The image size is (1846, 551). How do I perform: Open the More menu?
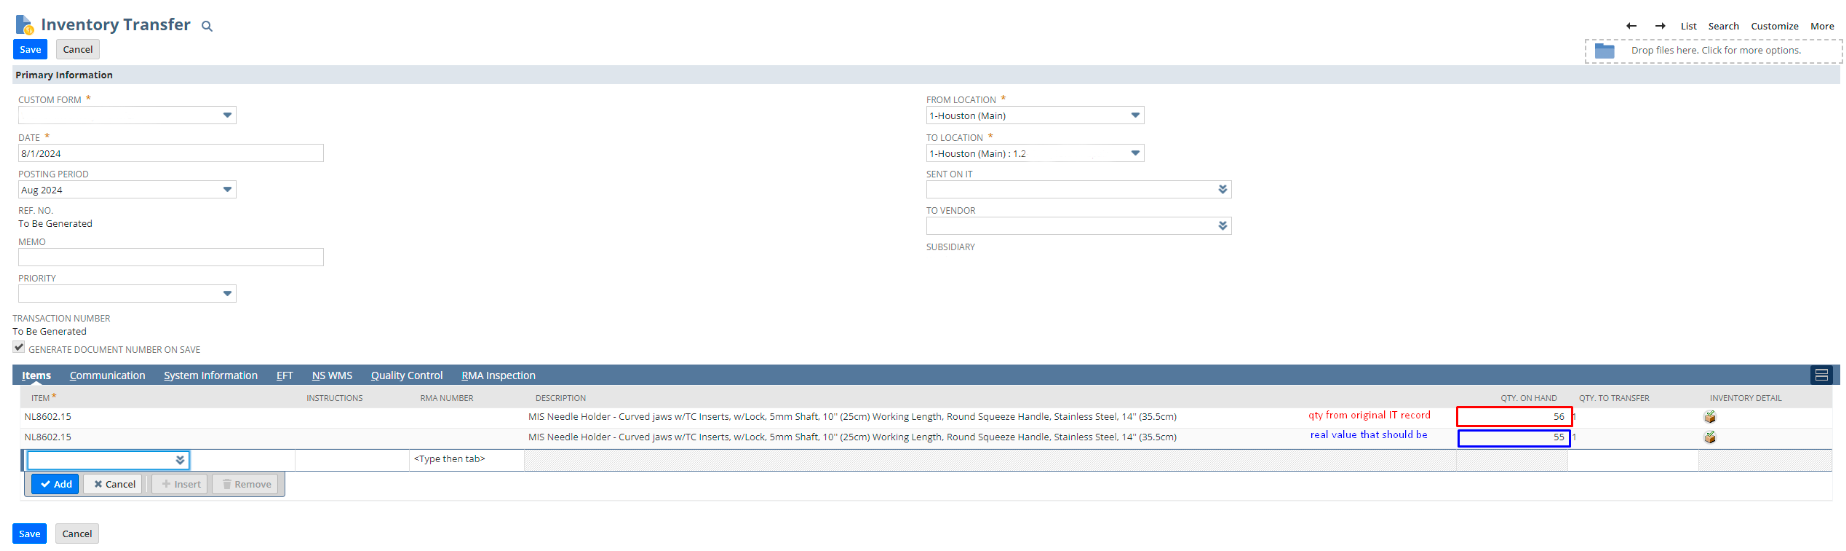(x=1822, y=26)
